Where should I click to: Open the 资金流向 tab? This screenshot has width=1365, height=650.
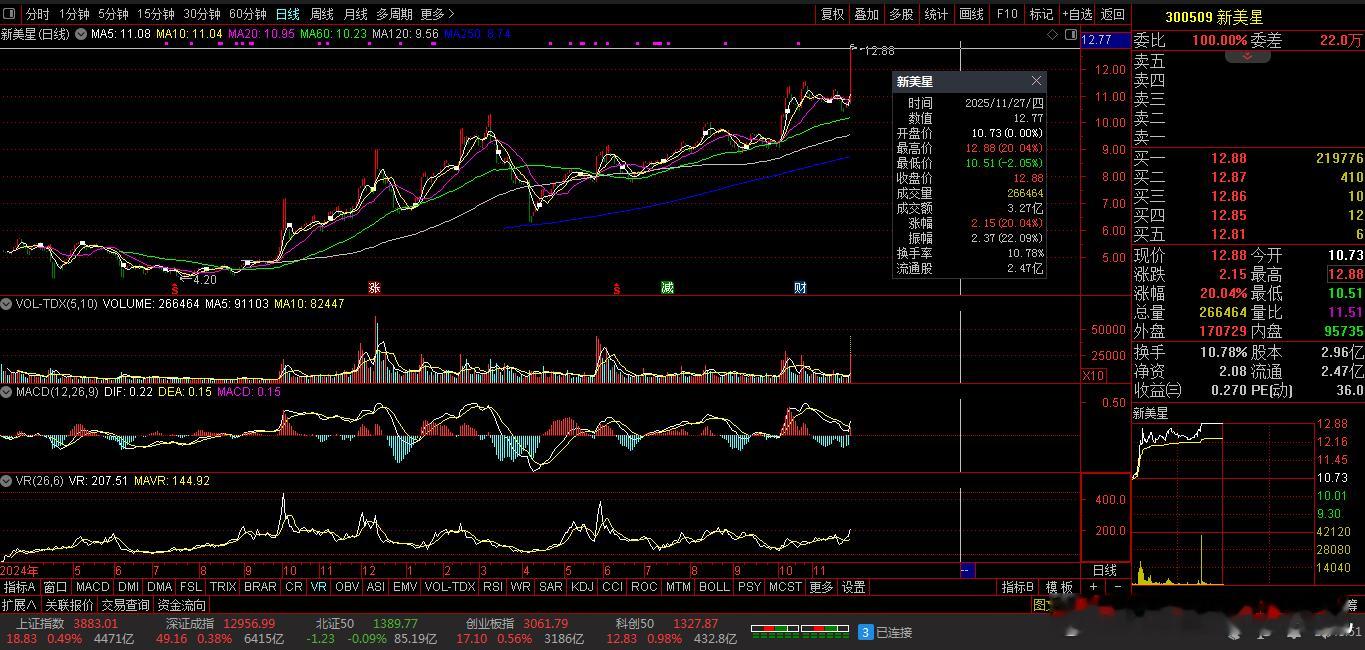pos(181,605)
